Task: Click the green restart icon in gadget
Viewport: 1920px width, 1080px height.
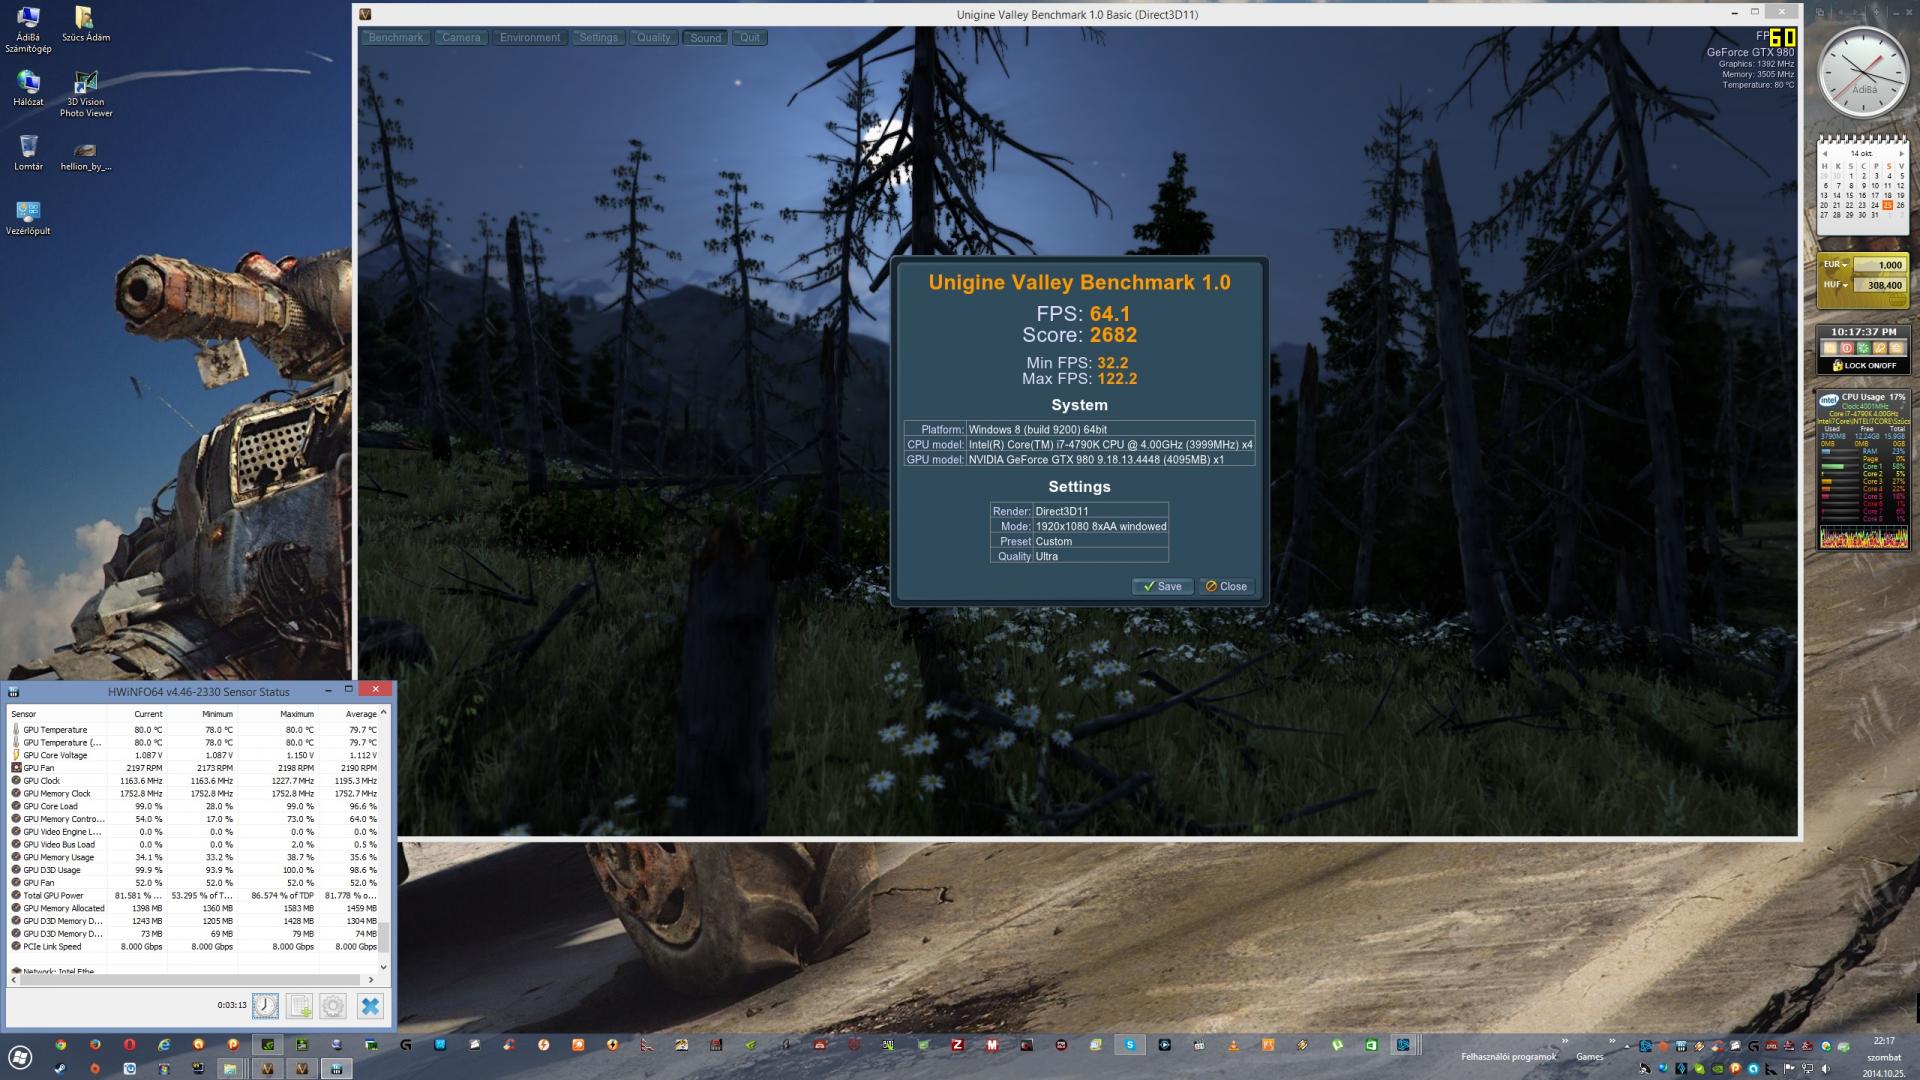Action: pos(1864,348)
